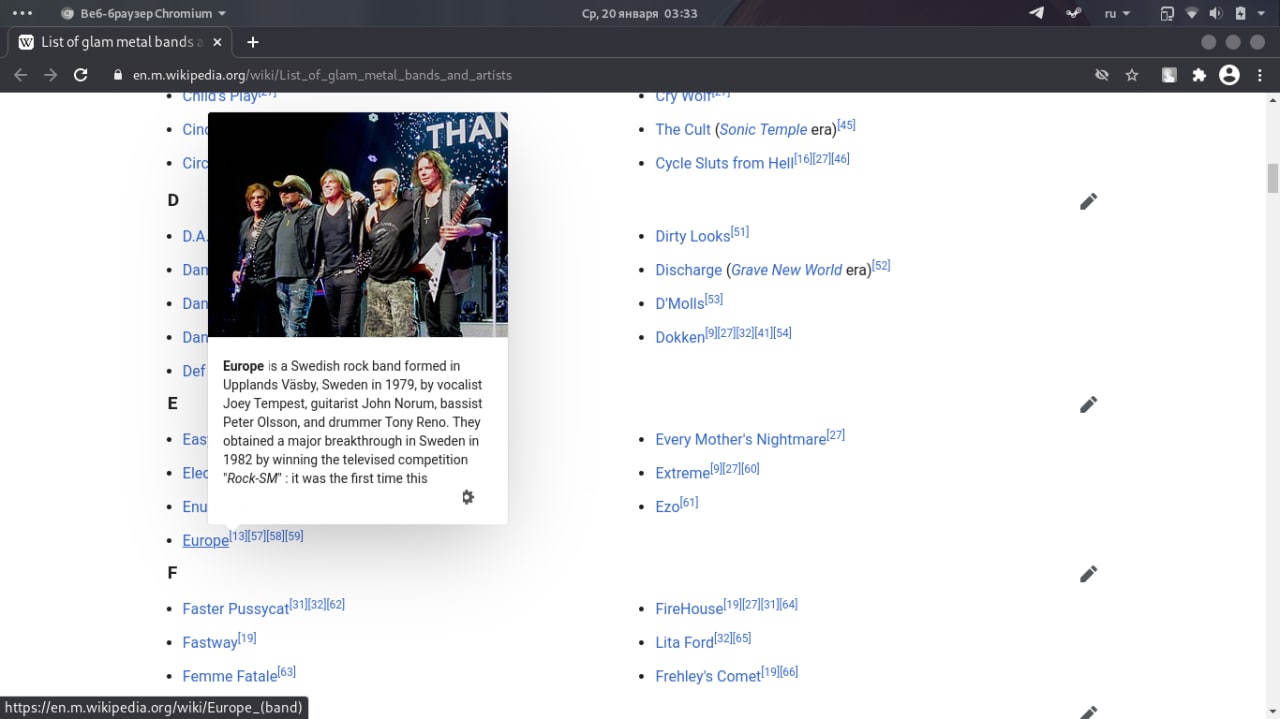Open the Femme Fatale link

pos(229,676)
